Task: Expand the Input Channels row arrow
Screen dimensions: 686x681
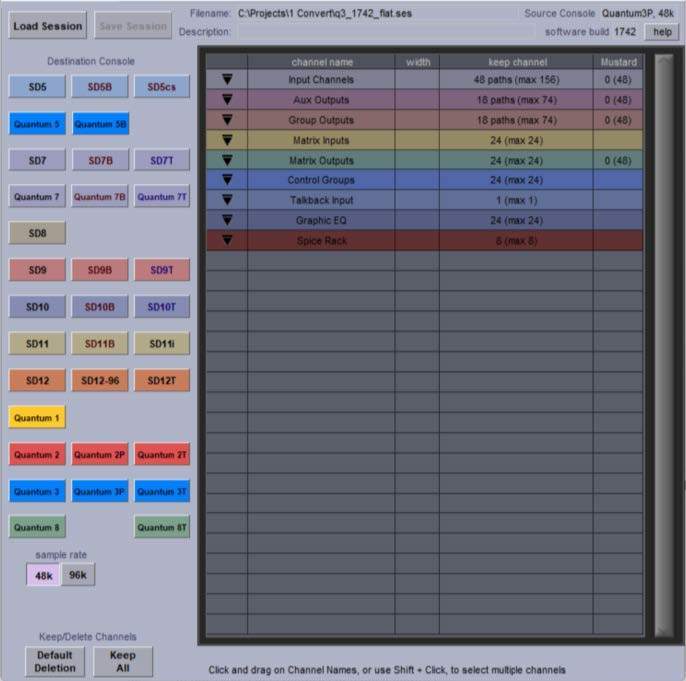Action: pos(227,80)
